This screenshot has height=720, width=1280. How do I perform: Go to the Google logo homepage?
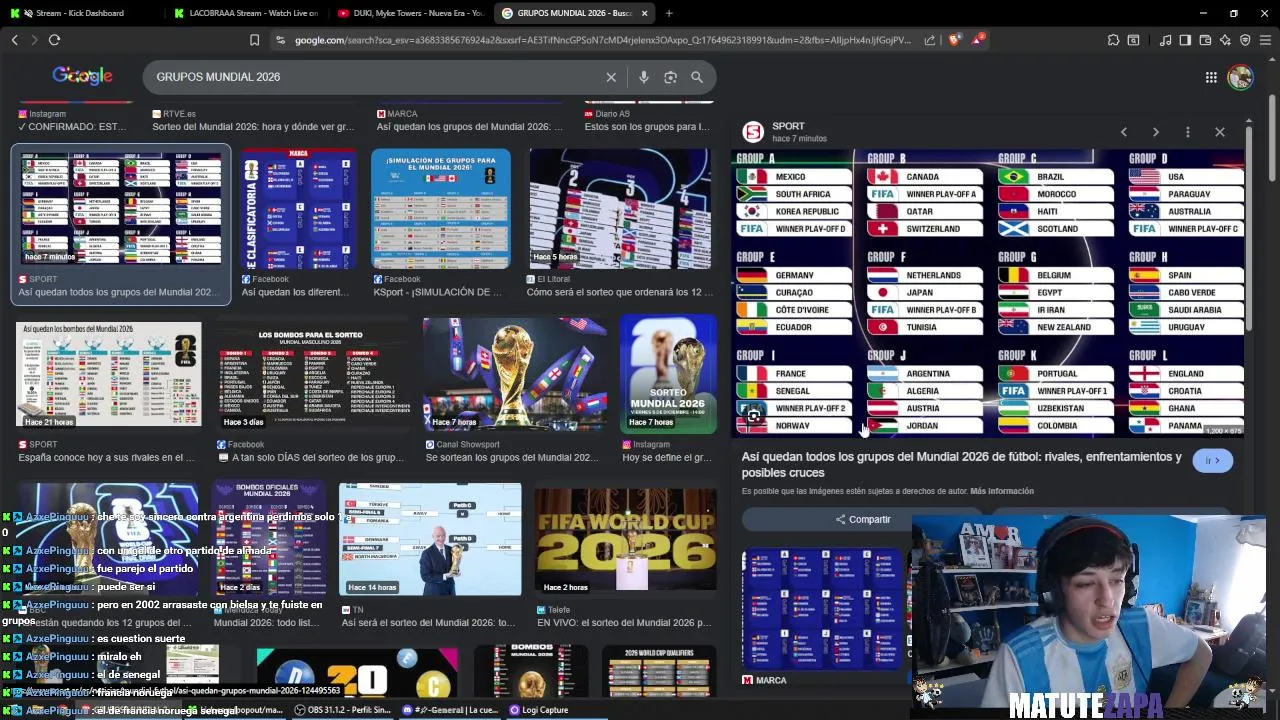pyautogui.click(x=82, y=76)
